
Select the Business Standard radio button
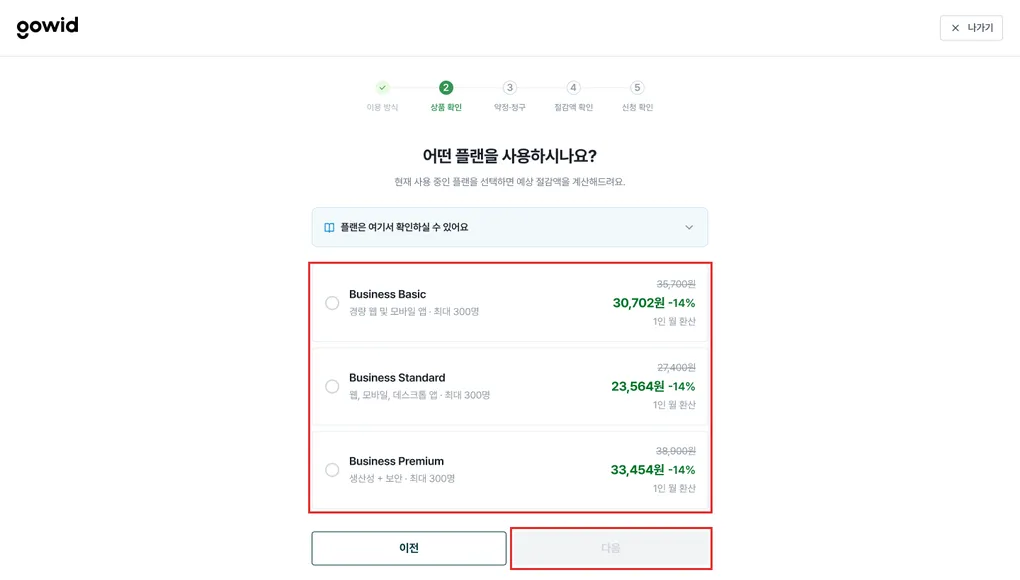click(x=332, y=386)
